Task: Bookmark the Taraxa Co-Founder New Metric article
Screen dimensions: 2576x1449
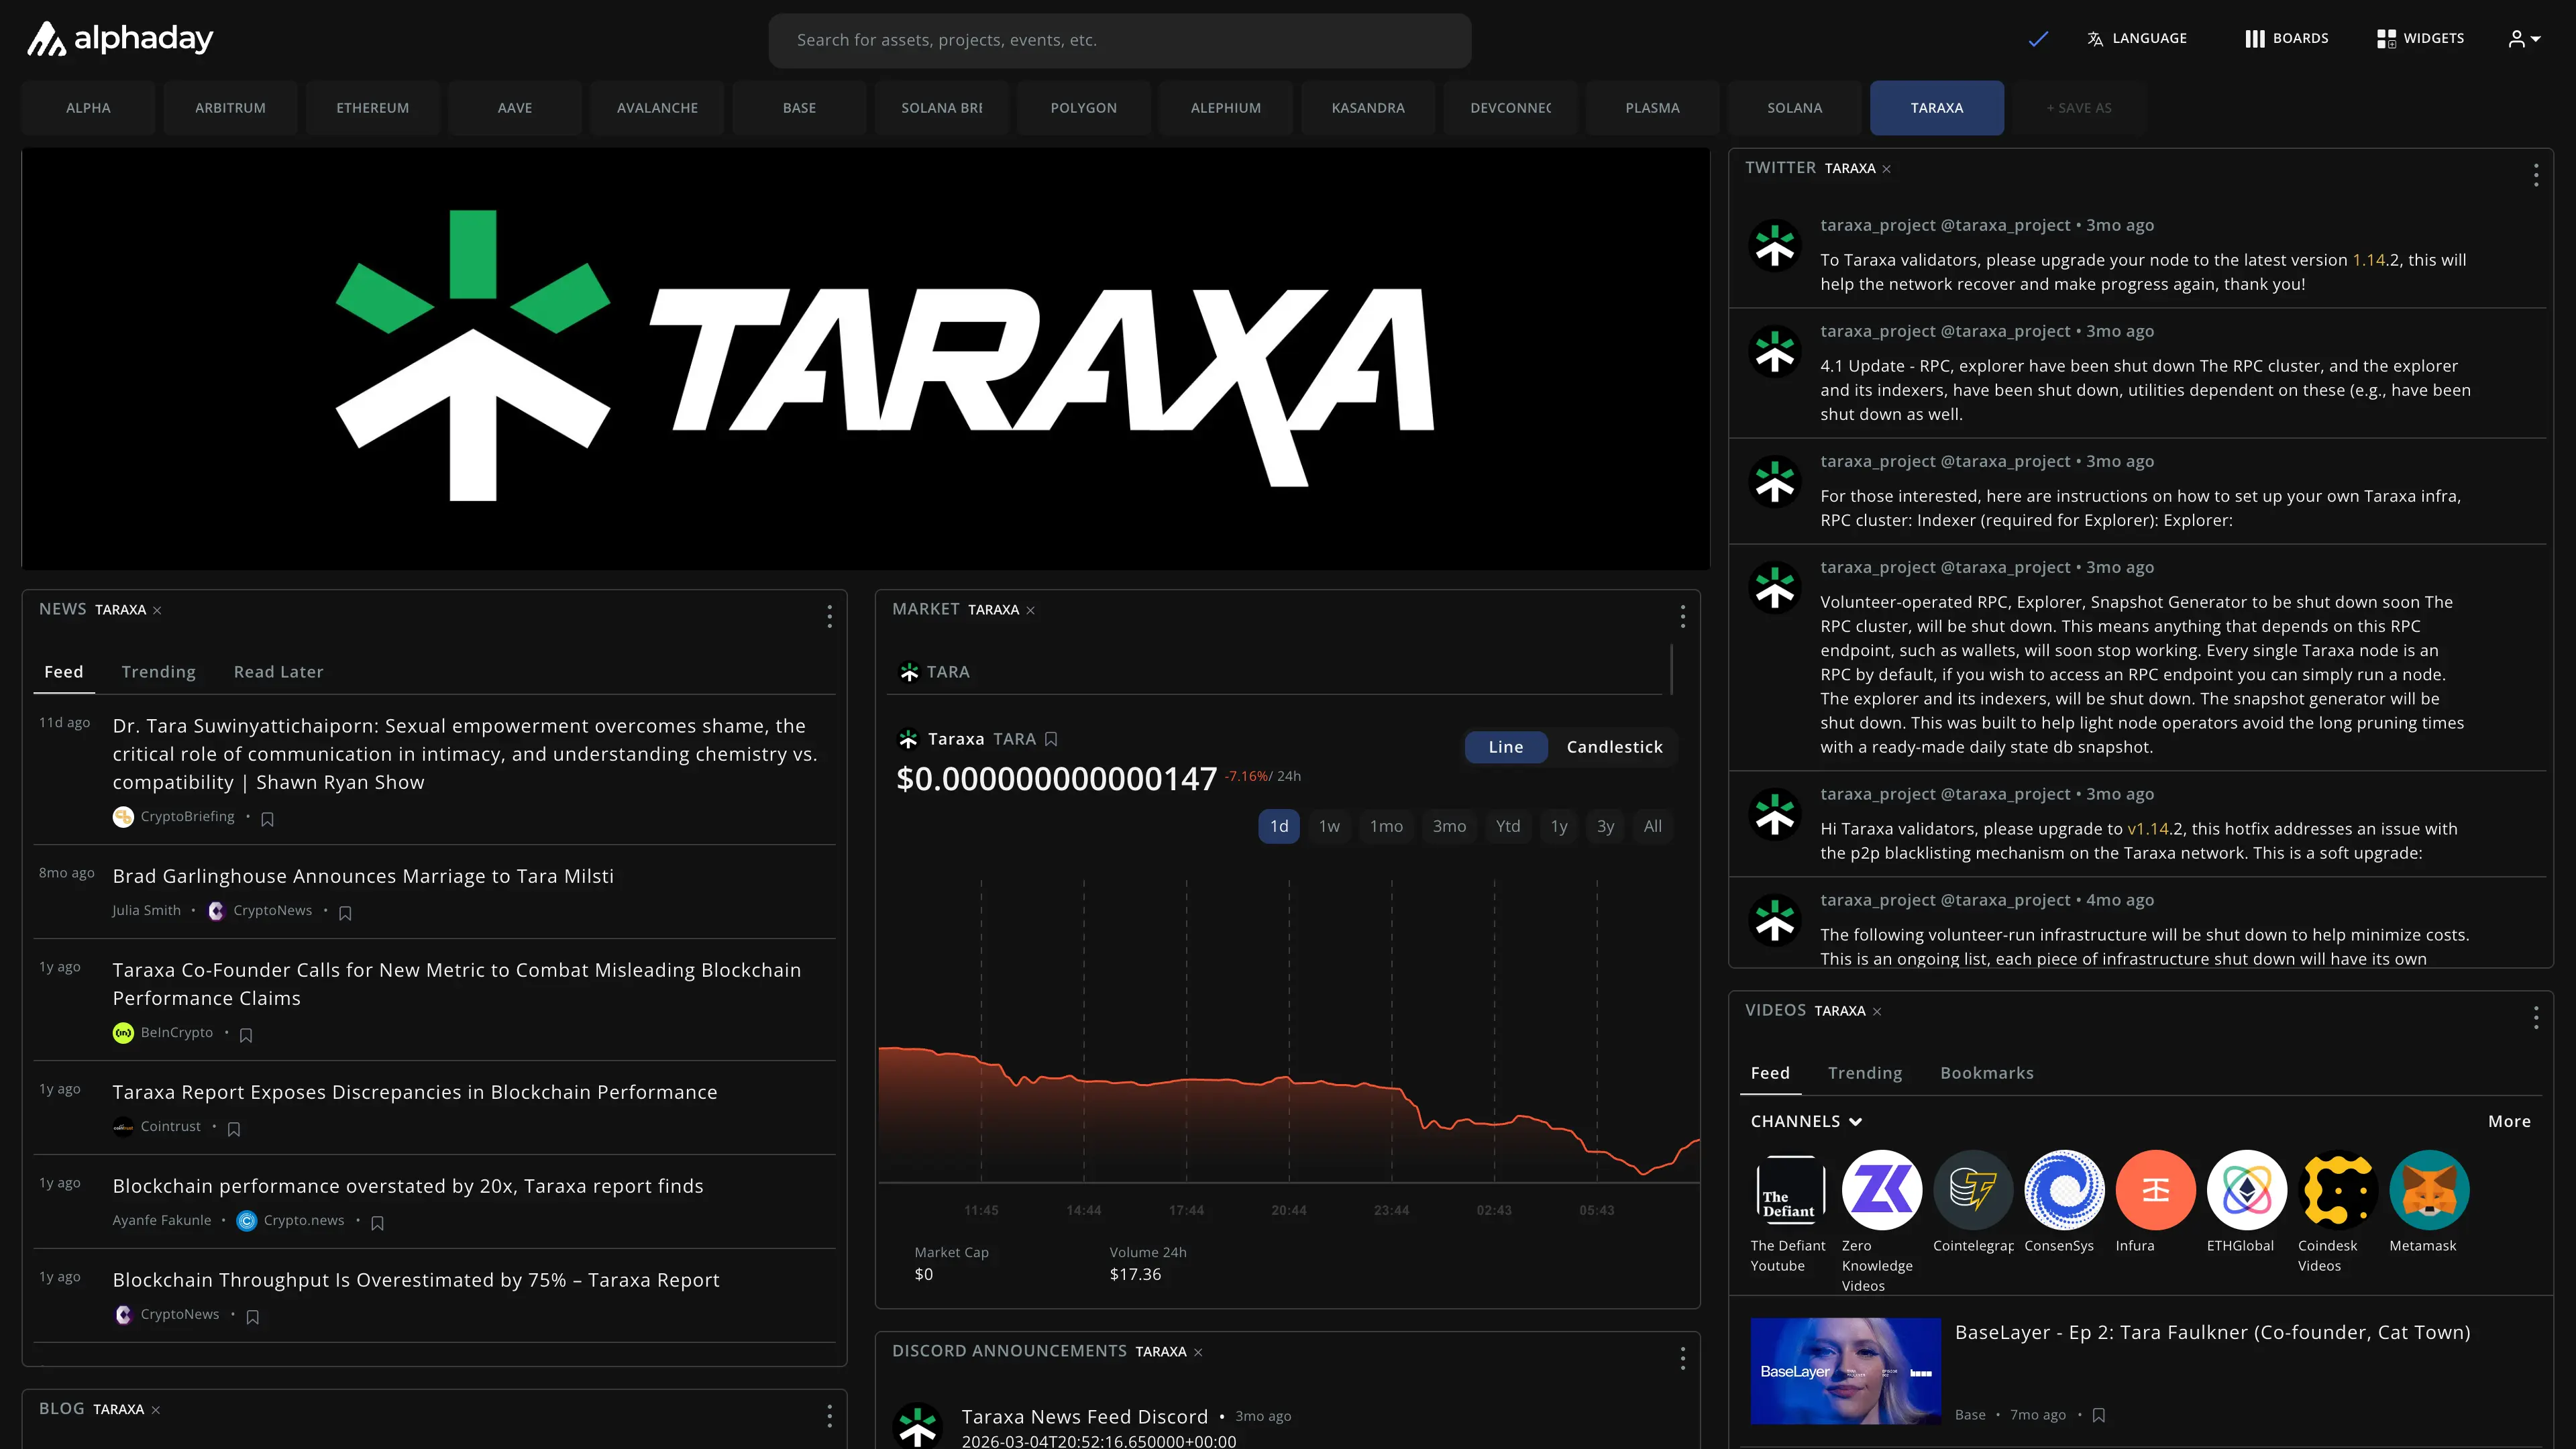Action: [x=246, y=1035]
